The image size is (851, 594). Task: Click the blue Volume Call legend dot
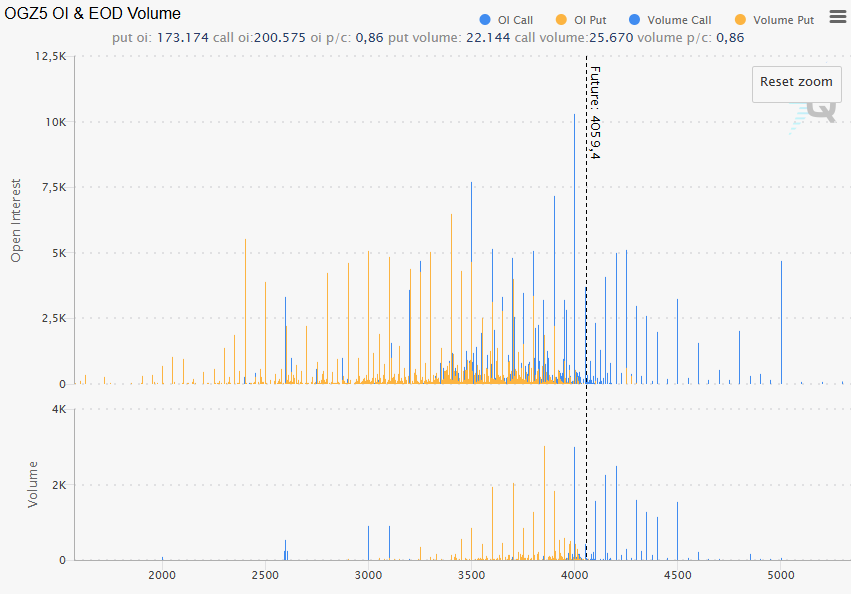(634, 20)
